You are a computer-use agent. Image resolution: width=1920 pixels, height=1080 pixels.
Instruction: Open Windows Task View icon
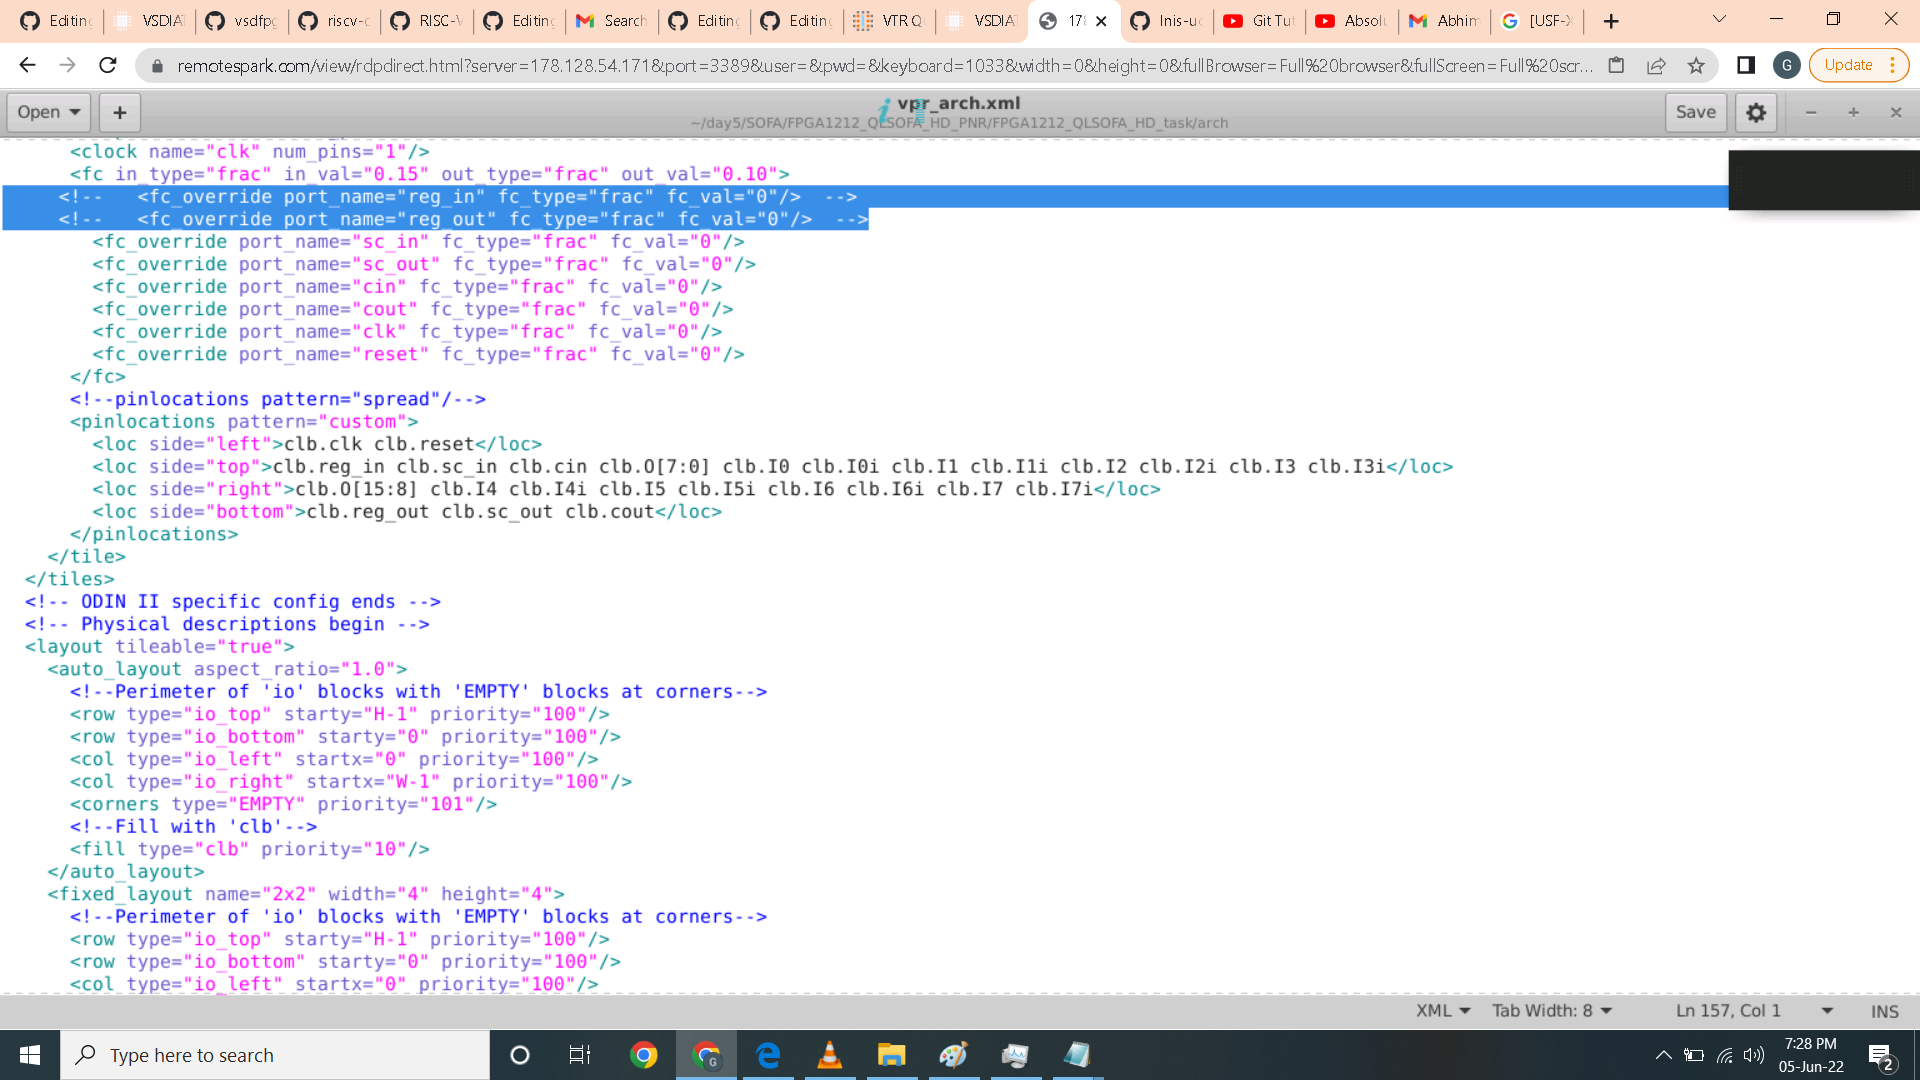[579, 1055]
